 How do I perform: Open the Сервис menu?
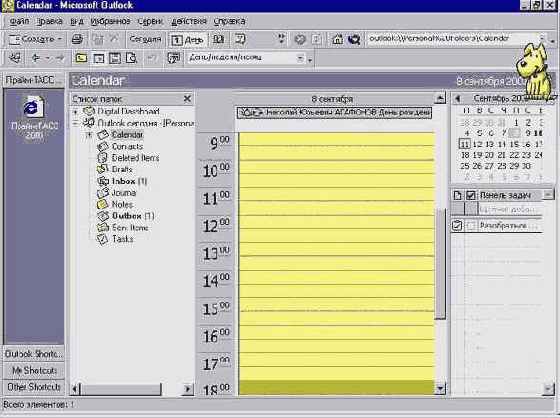(150, 21)
